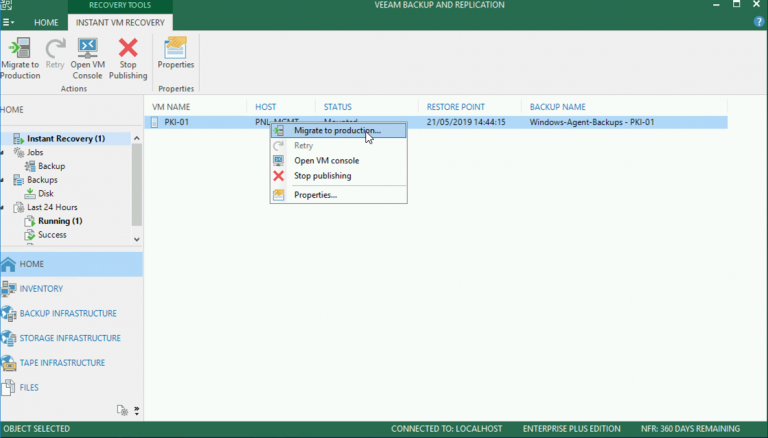The height and width of the screenshot is (438, 768).
Task: Select the Instant VM Recovery tab
Action: click(120, 23)
